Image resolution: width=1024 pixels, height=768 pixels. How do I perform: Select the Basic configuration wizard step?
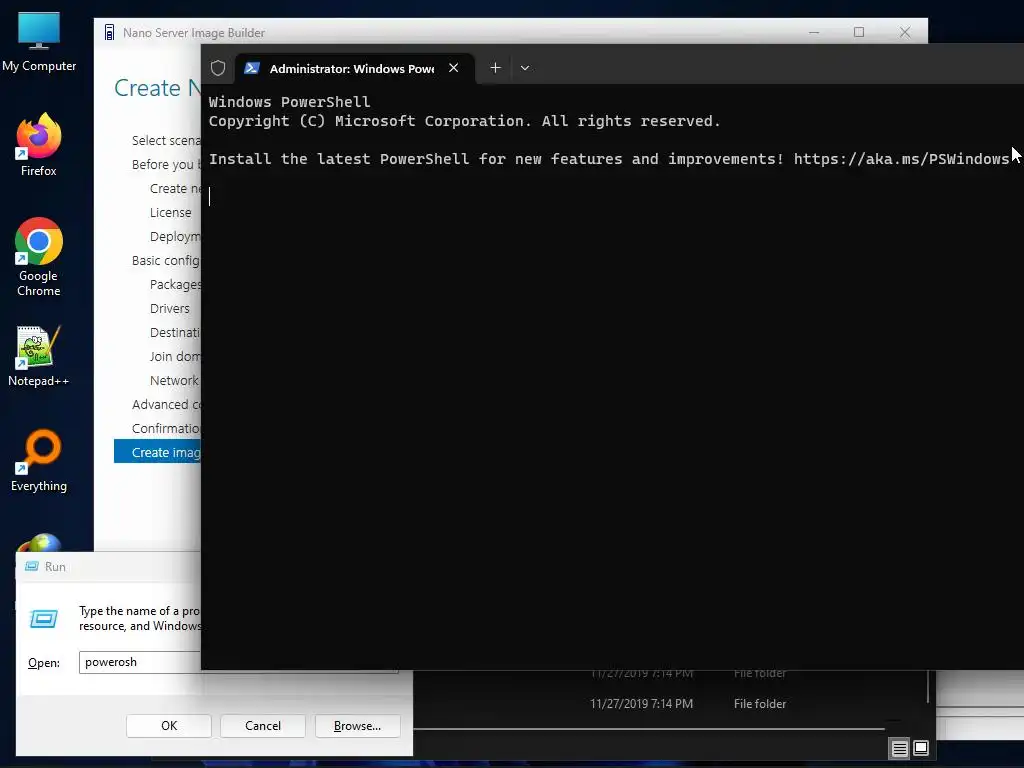(x=166, y=261)
